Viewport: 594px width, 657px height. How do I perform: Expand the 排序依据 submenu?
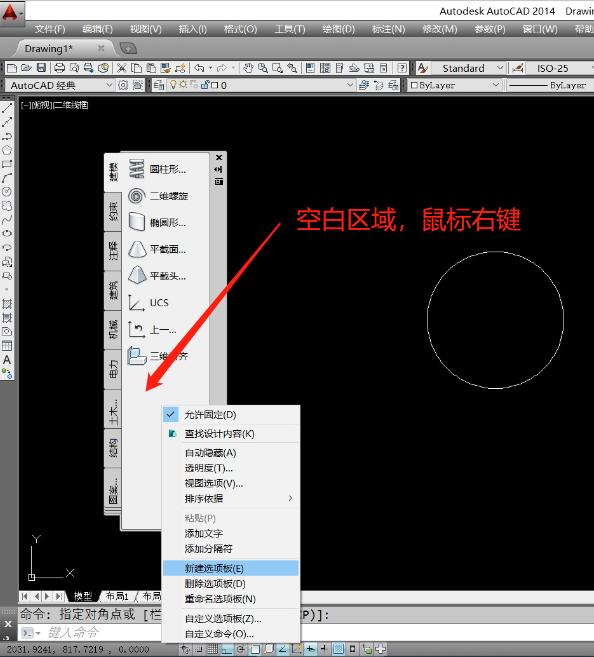point(231,499)
